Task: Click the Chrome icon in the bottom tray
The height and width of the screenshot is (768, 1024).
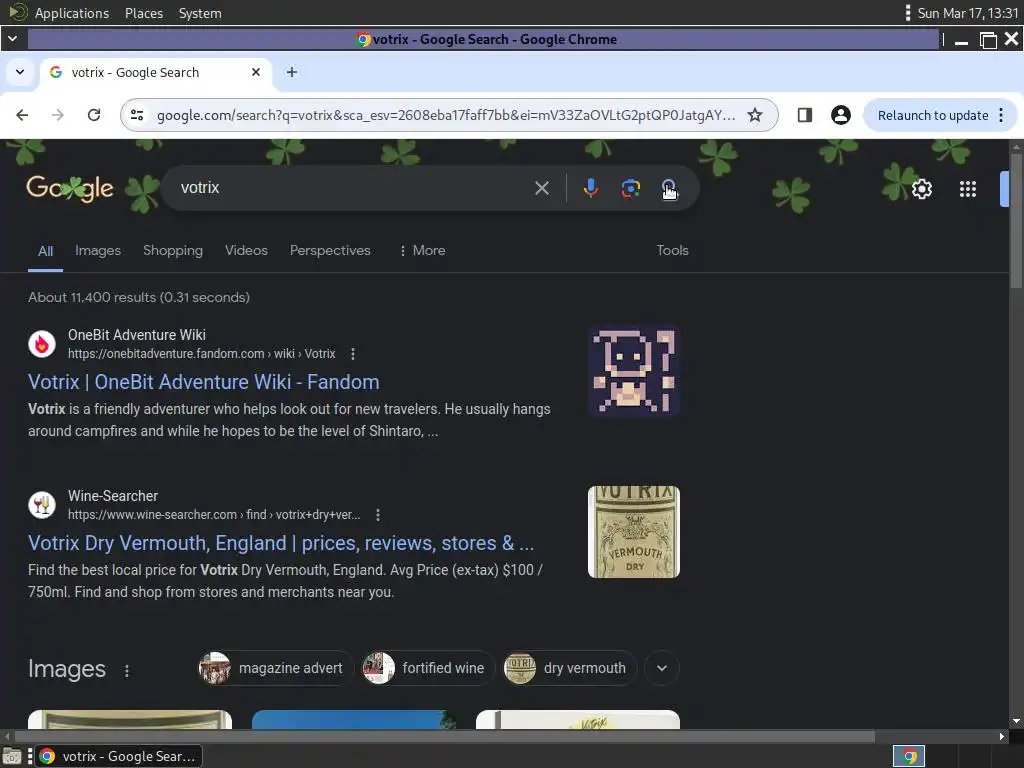Action: pyautogui.click(x=909, y=757)
